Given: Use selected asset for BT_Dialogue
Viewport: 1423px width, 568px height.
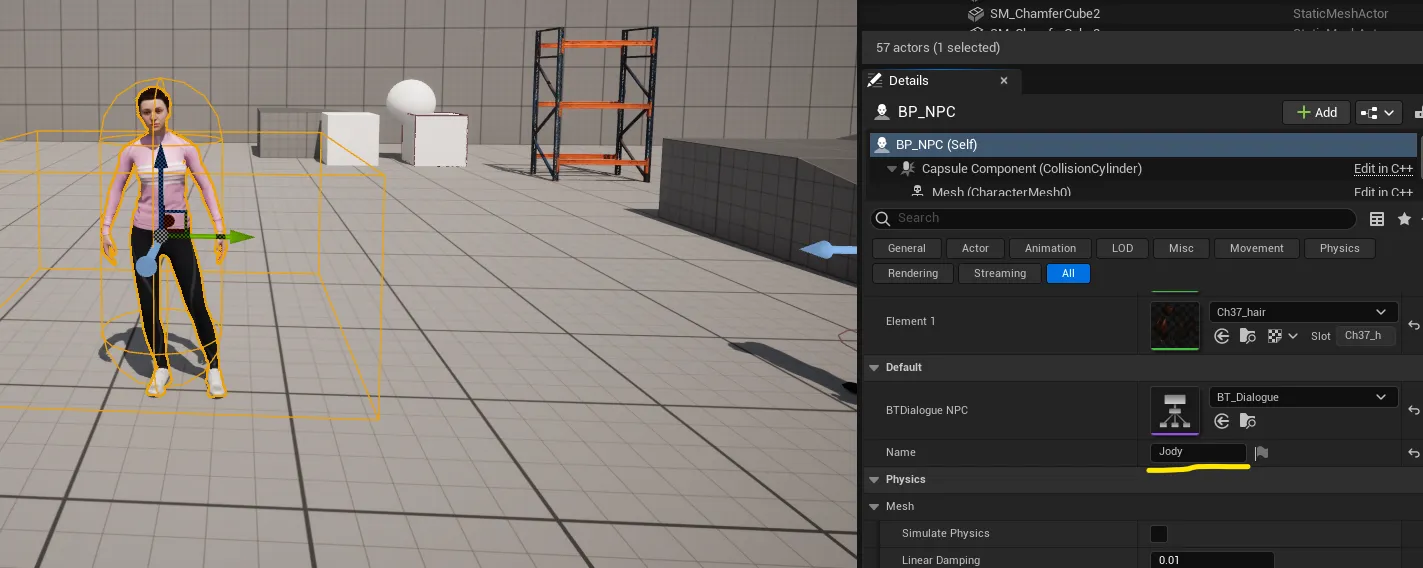Looking at the screenshot, I should (1221, 423).
